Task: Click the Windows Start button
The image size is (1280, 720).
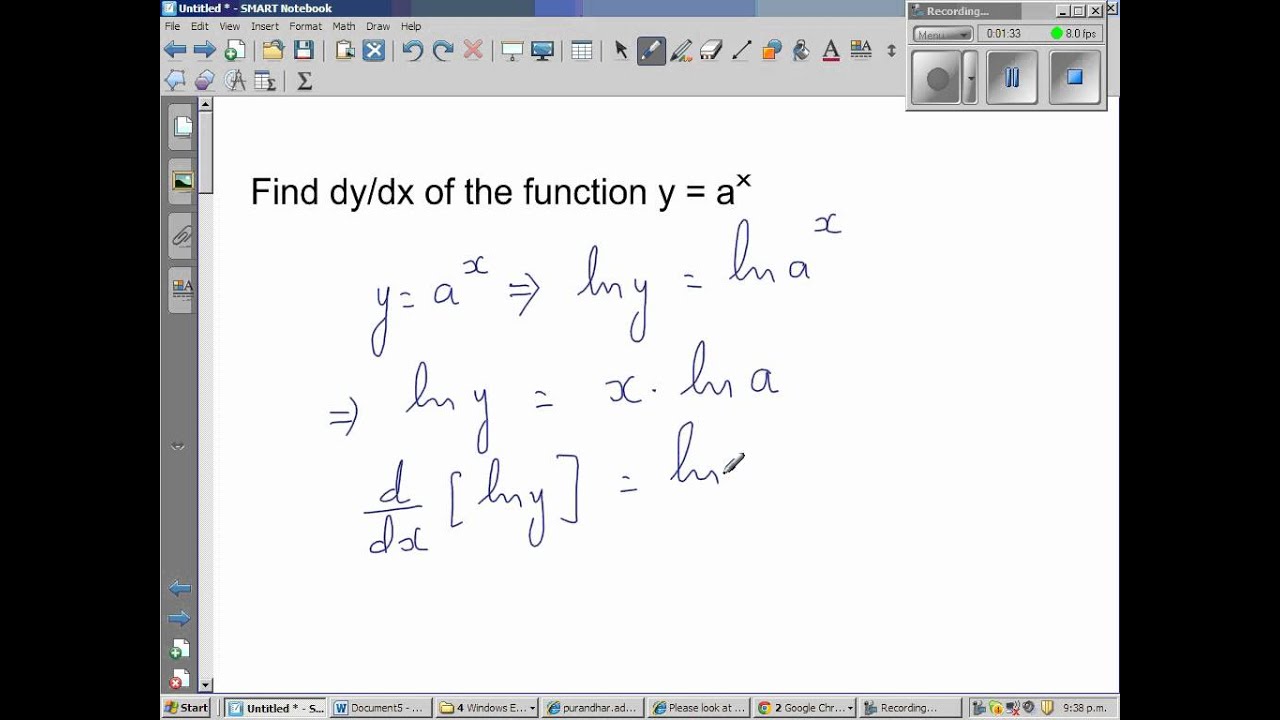Action: tap(187, 708)
